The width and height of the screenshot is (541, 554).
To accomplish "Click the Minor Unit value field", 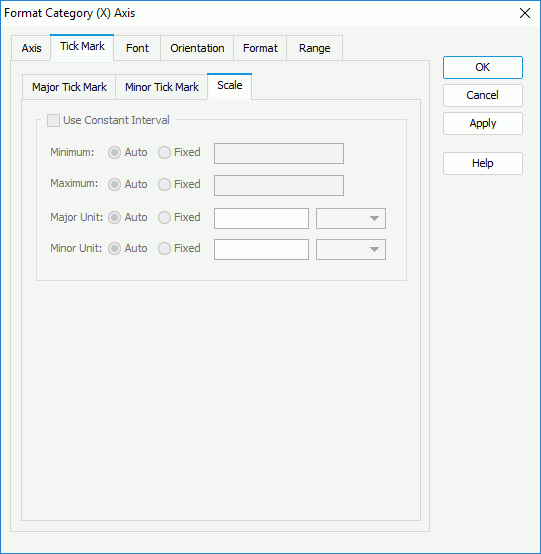I will (261, 249).
